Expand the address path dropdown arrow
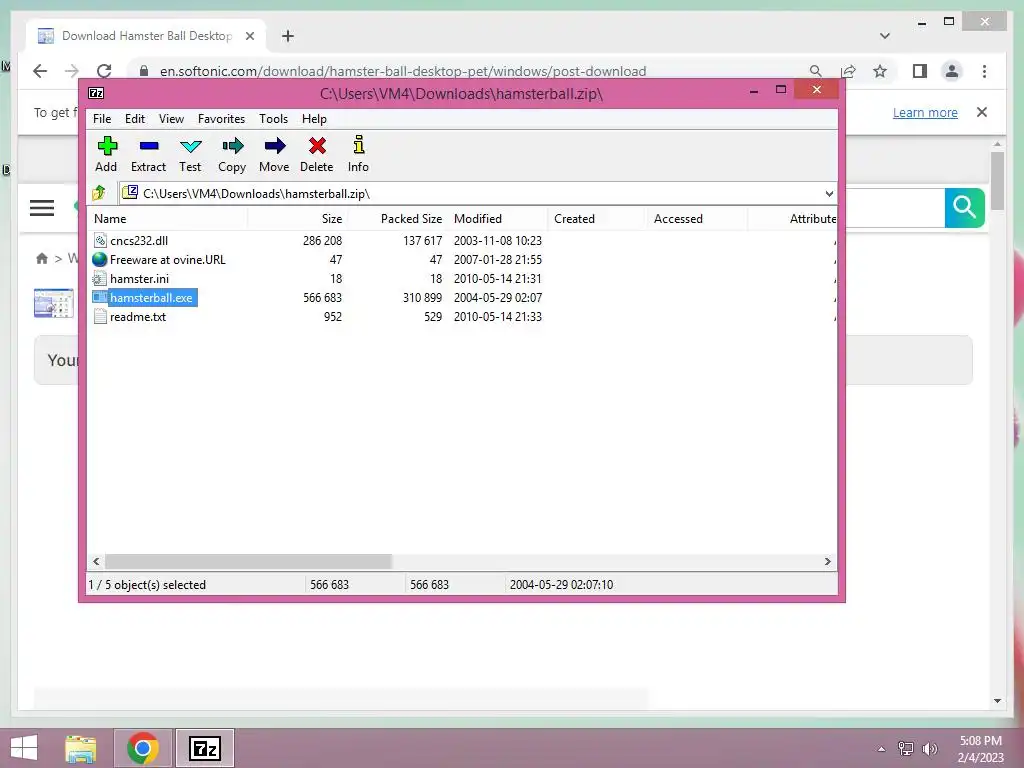This screenshot has width=1024, height=768. [x=829, y=193]
